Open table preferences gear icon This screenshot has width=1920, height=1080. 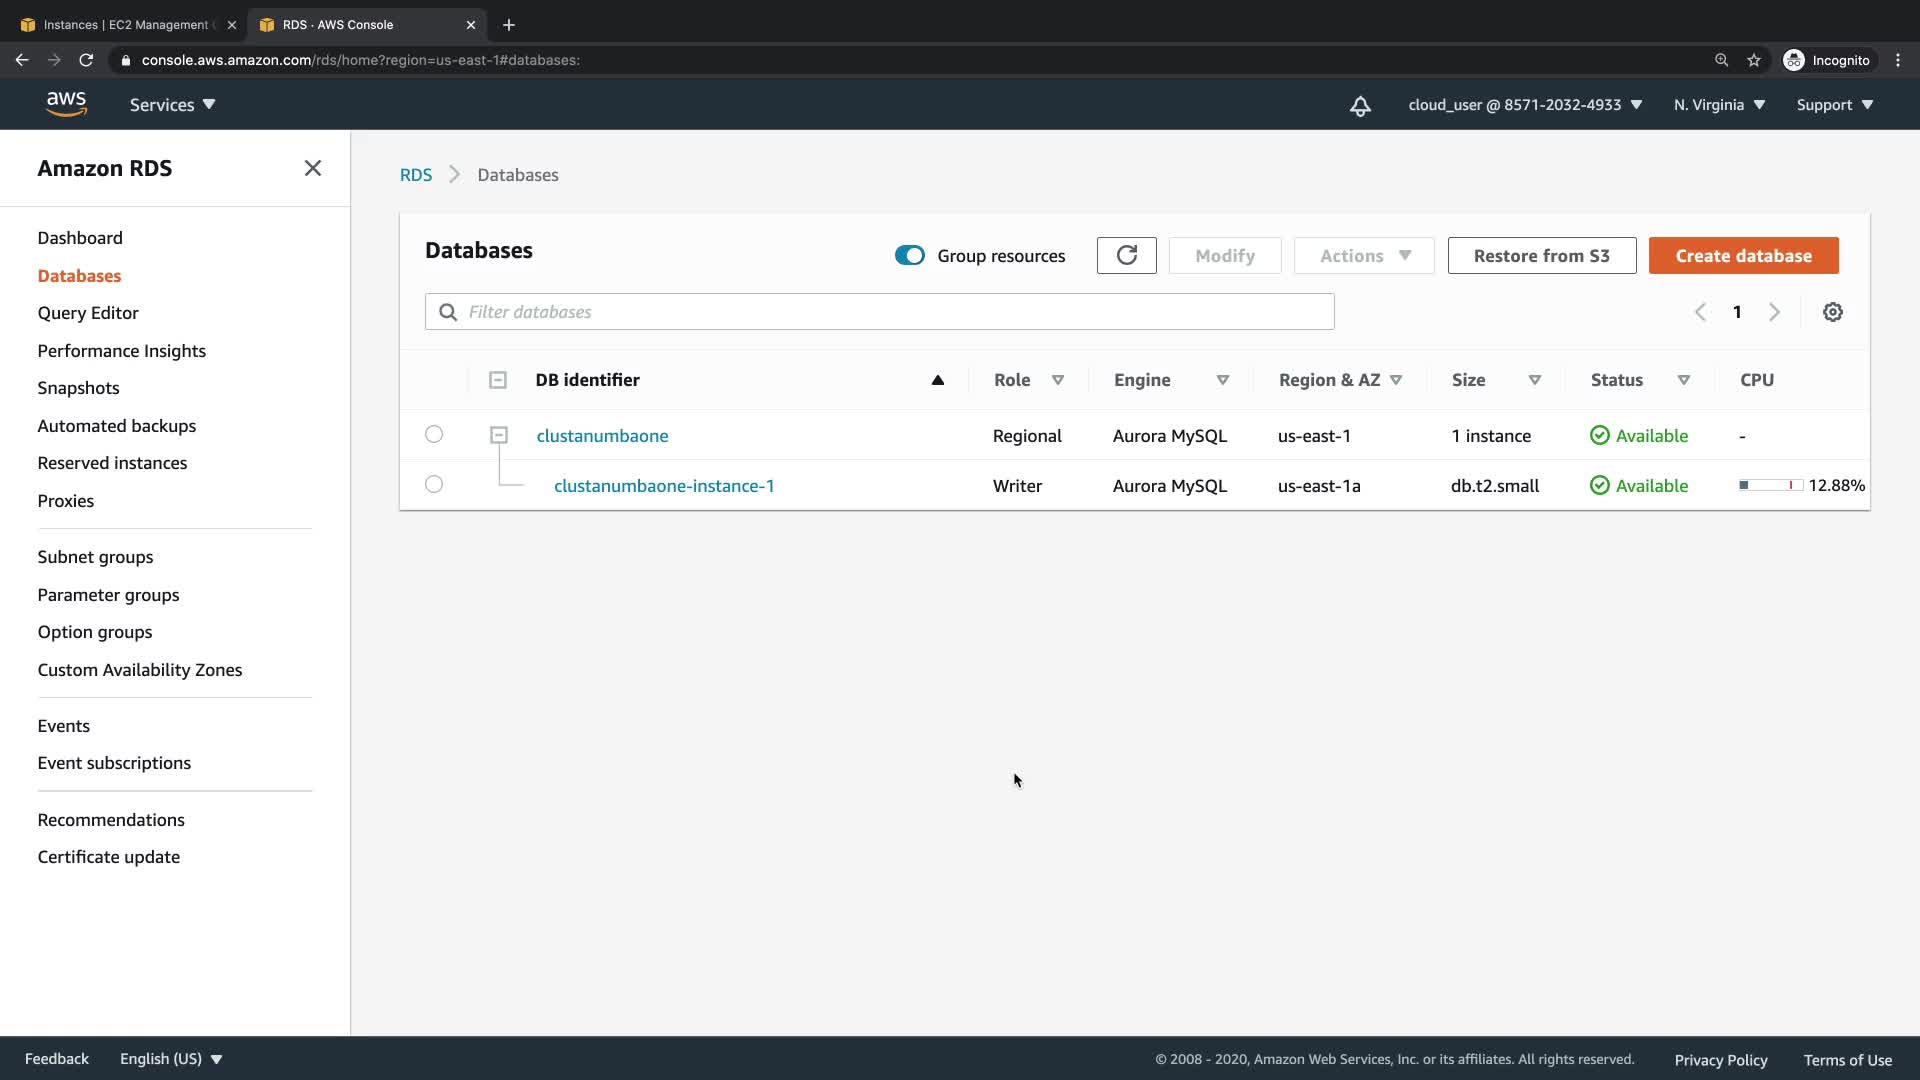(1832, 312)
